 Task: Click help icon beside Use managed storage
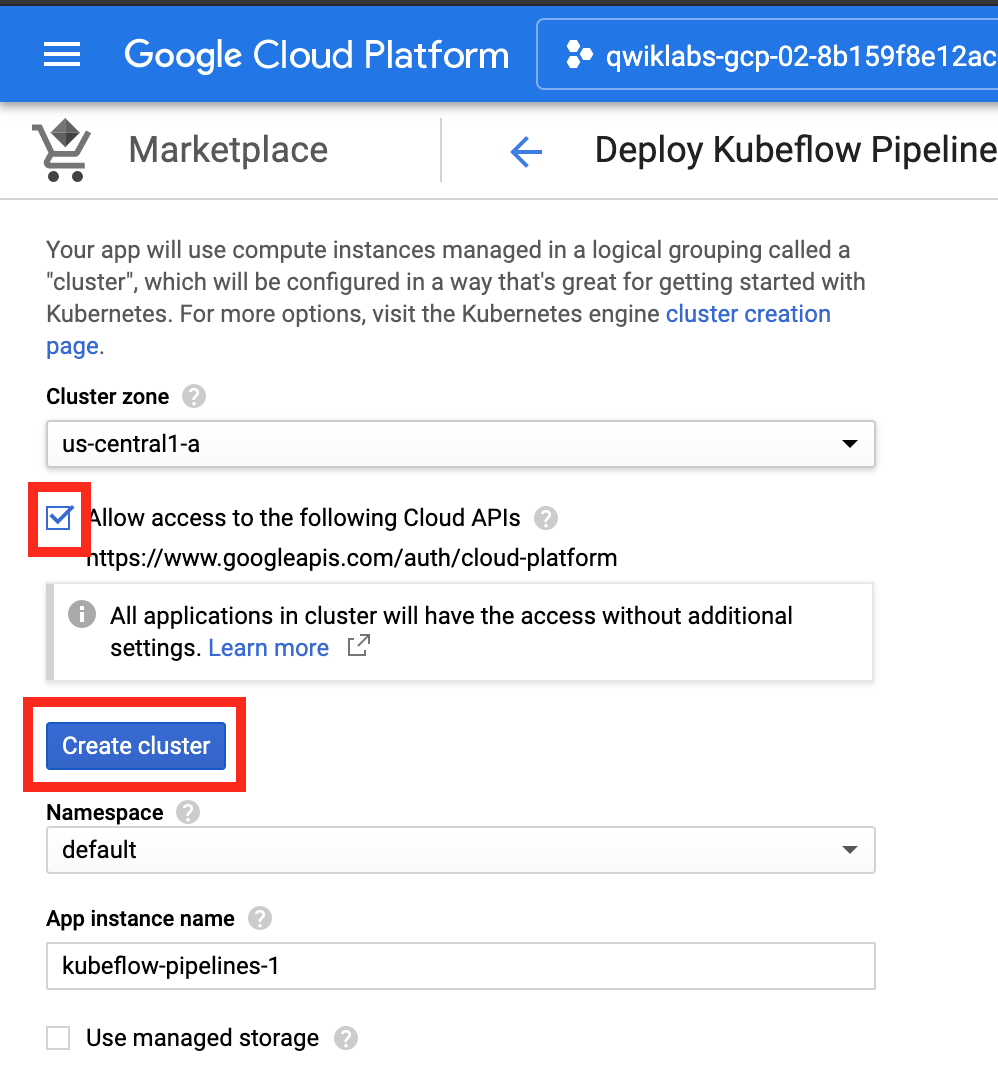(346, 1038)
